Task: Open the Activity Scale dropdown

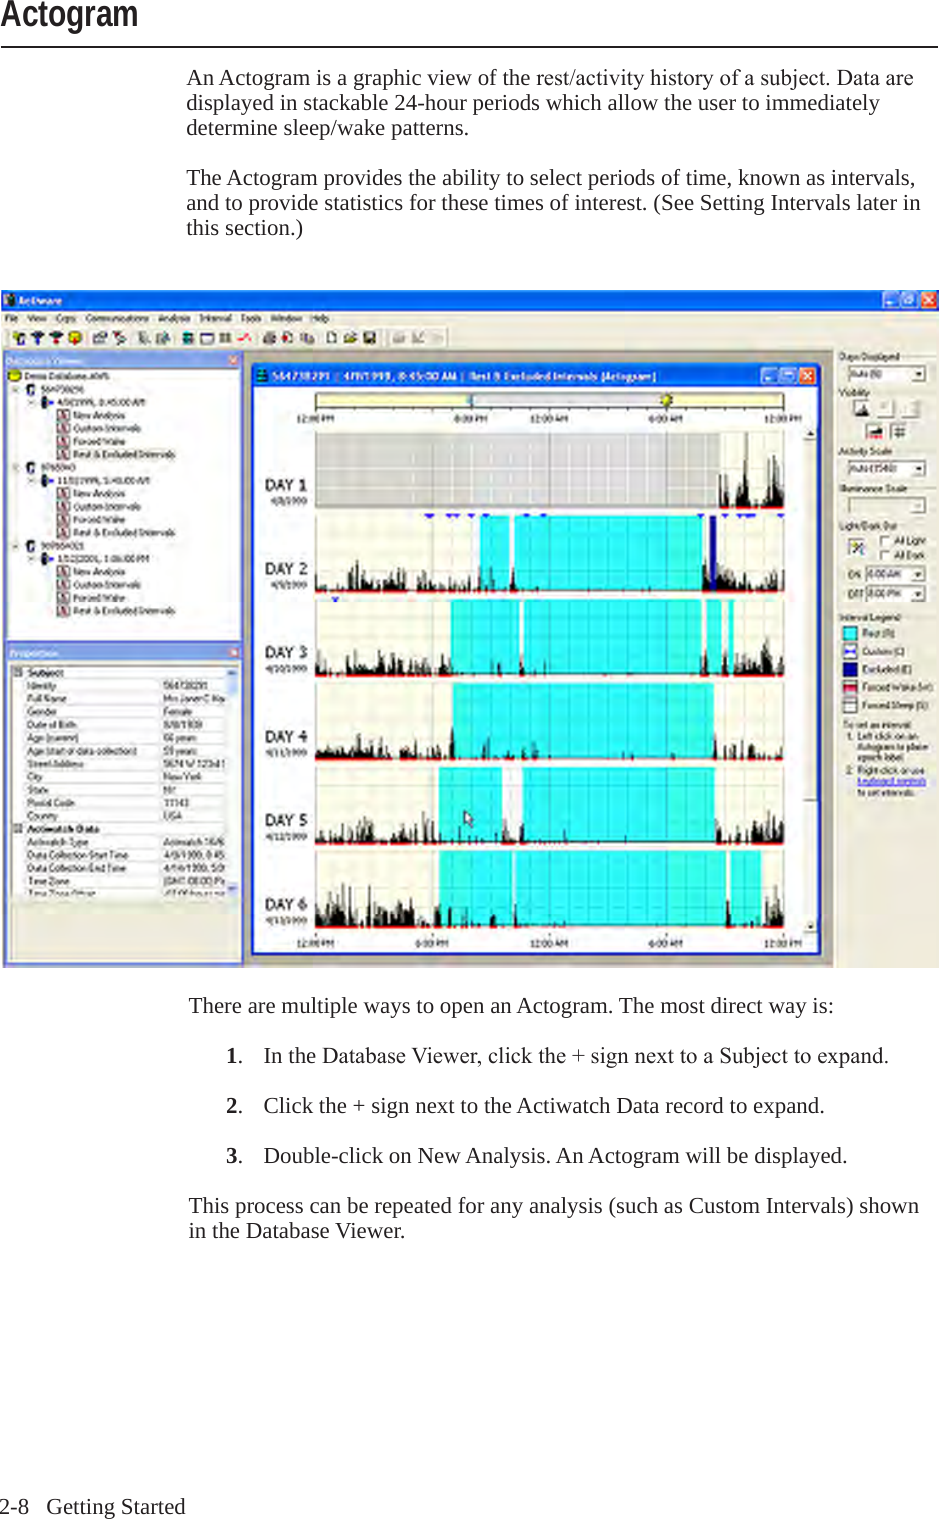Action: [x=918, y=468]
